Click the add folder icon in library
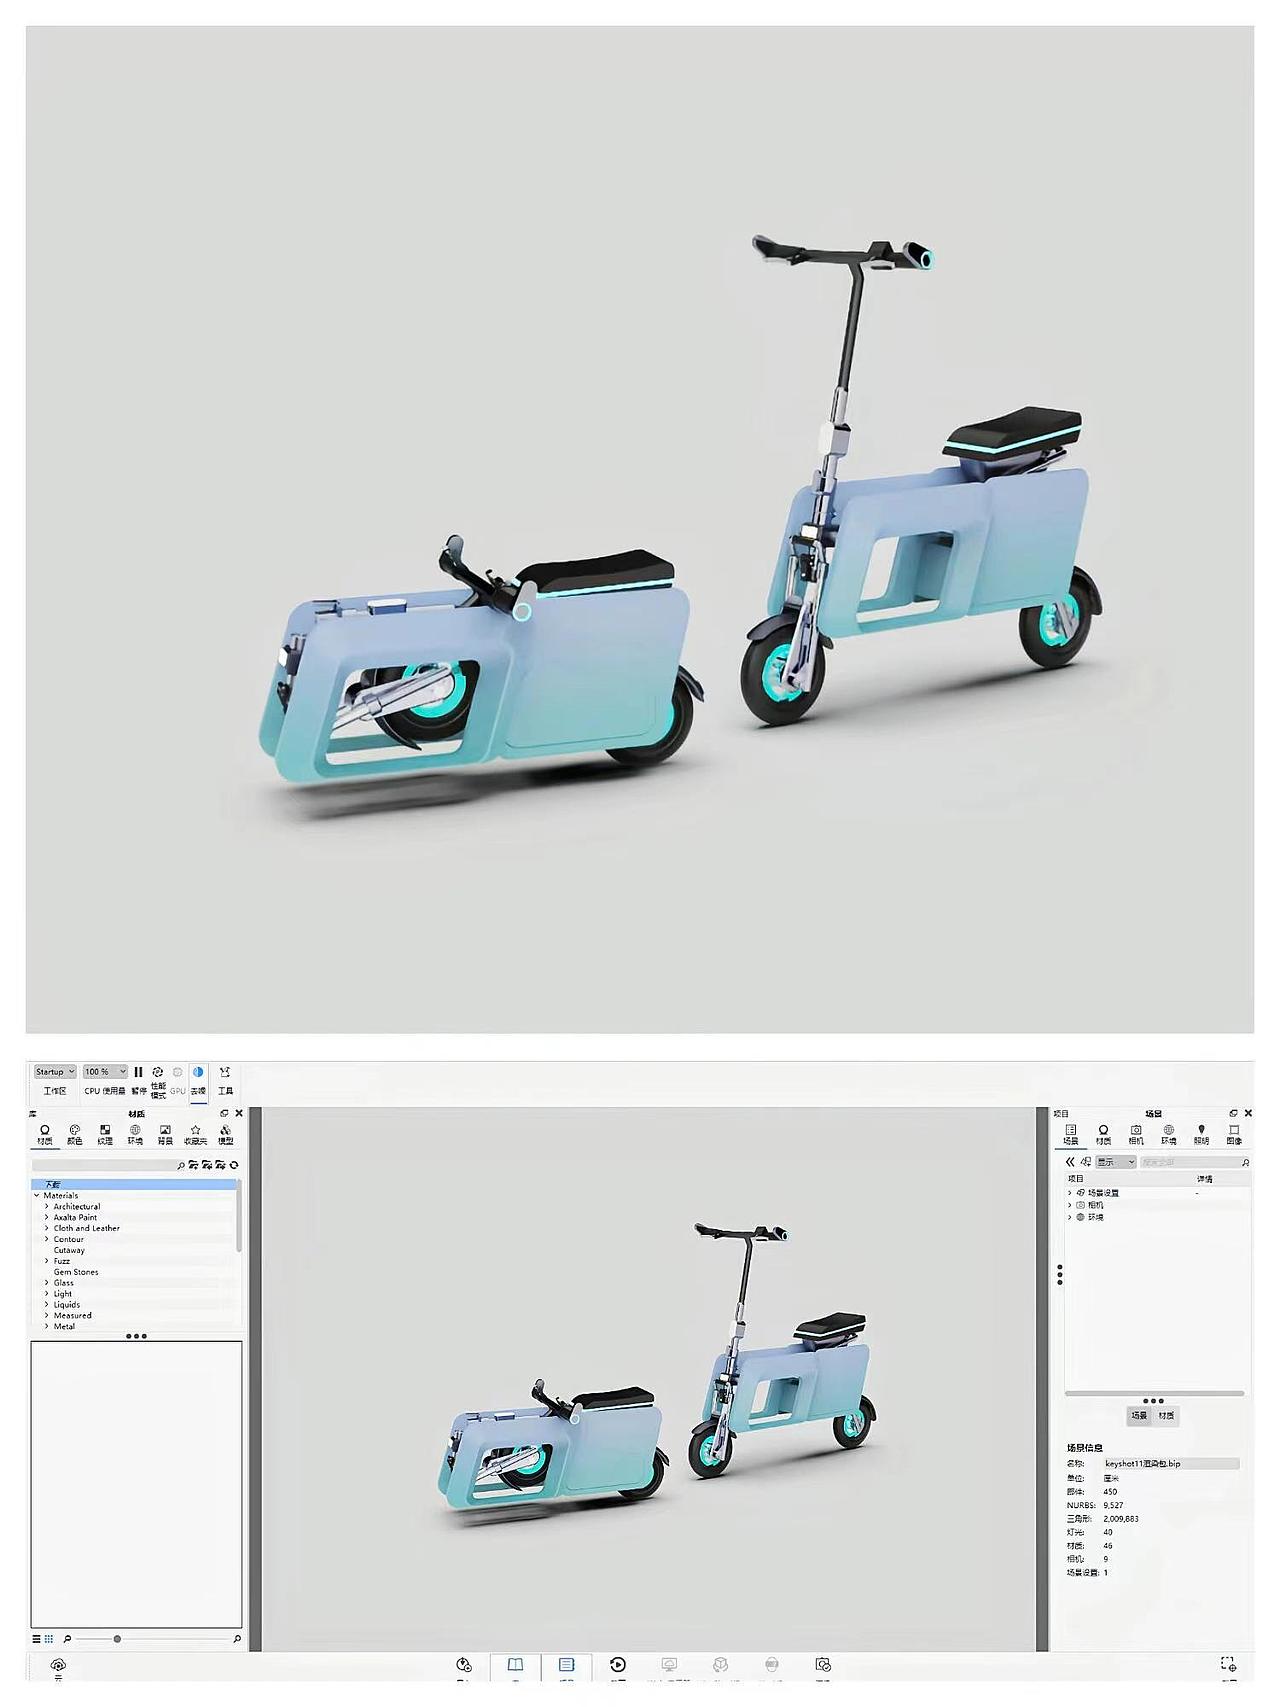Viewport: 1280px width, 1707px height. pos(194,1165)
